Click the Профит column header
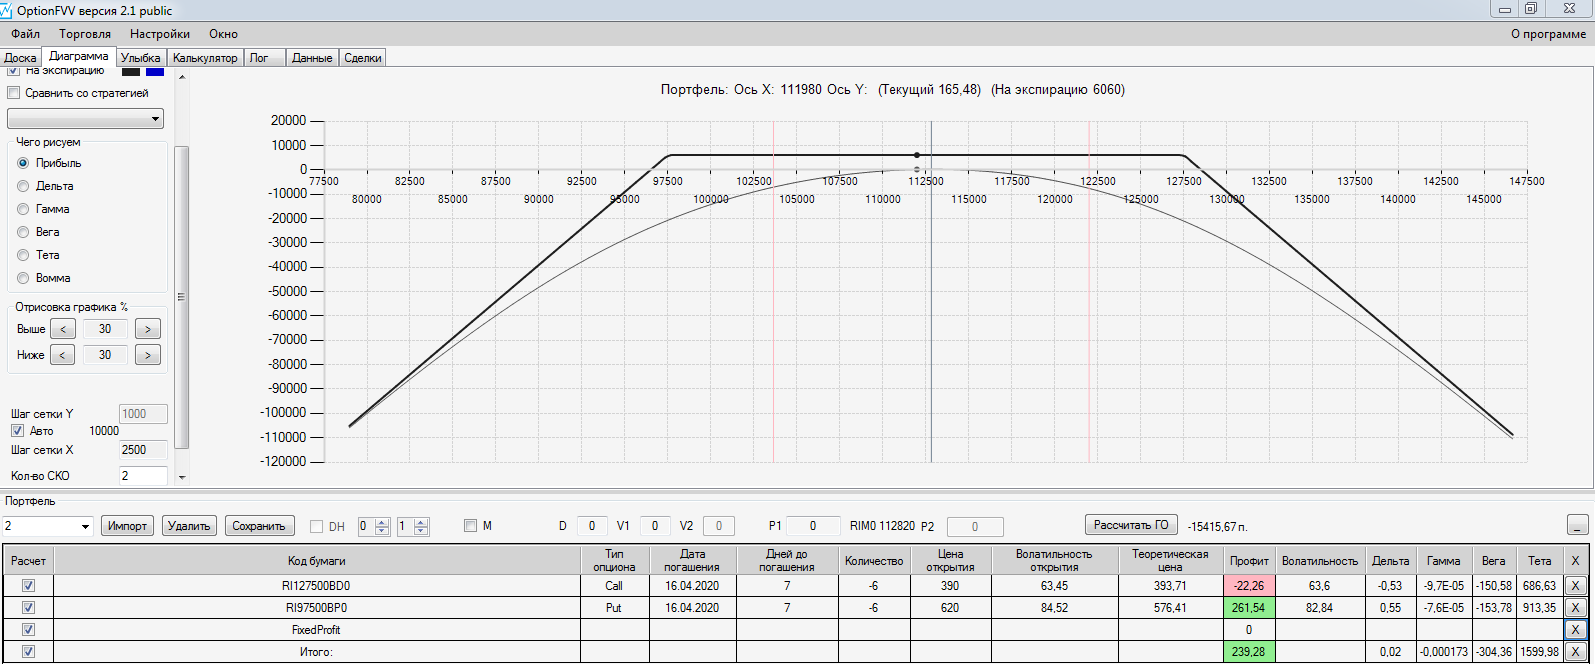 point(1249,561)
